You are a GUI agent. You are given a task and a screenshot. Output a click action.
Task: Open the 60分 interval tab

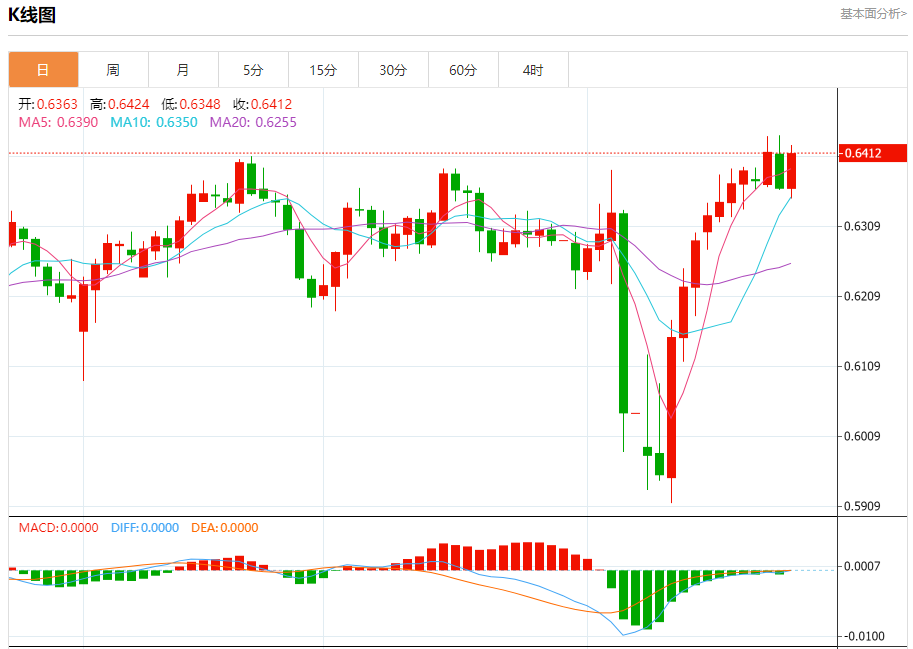tap(463, 70)
